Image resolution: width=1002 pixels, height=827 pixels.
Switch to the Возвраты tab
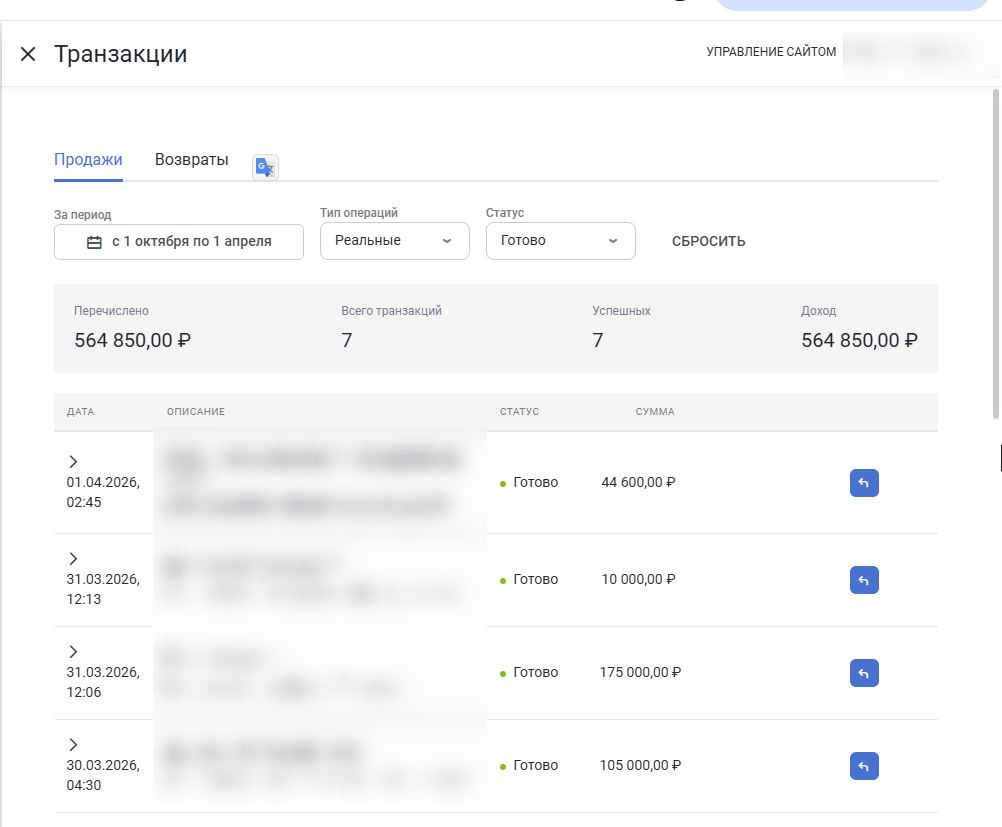tap(191, 160)
